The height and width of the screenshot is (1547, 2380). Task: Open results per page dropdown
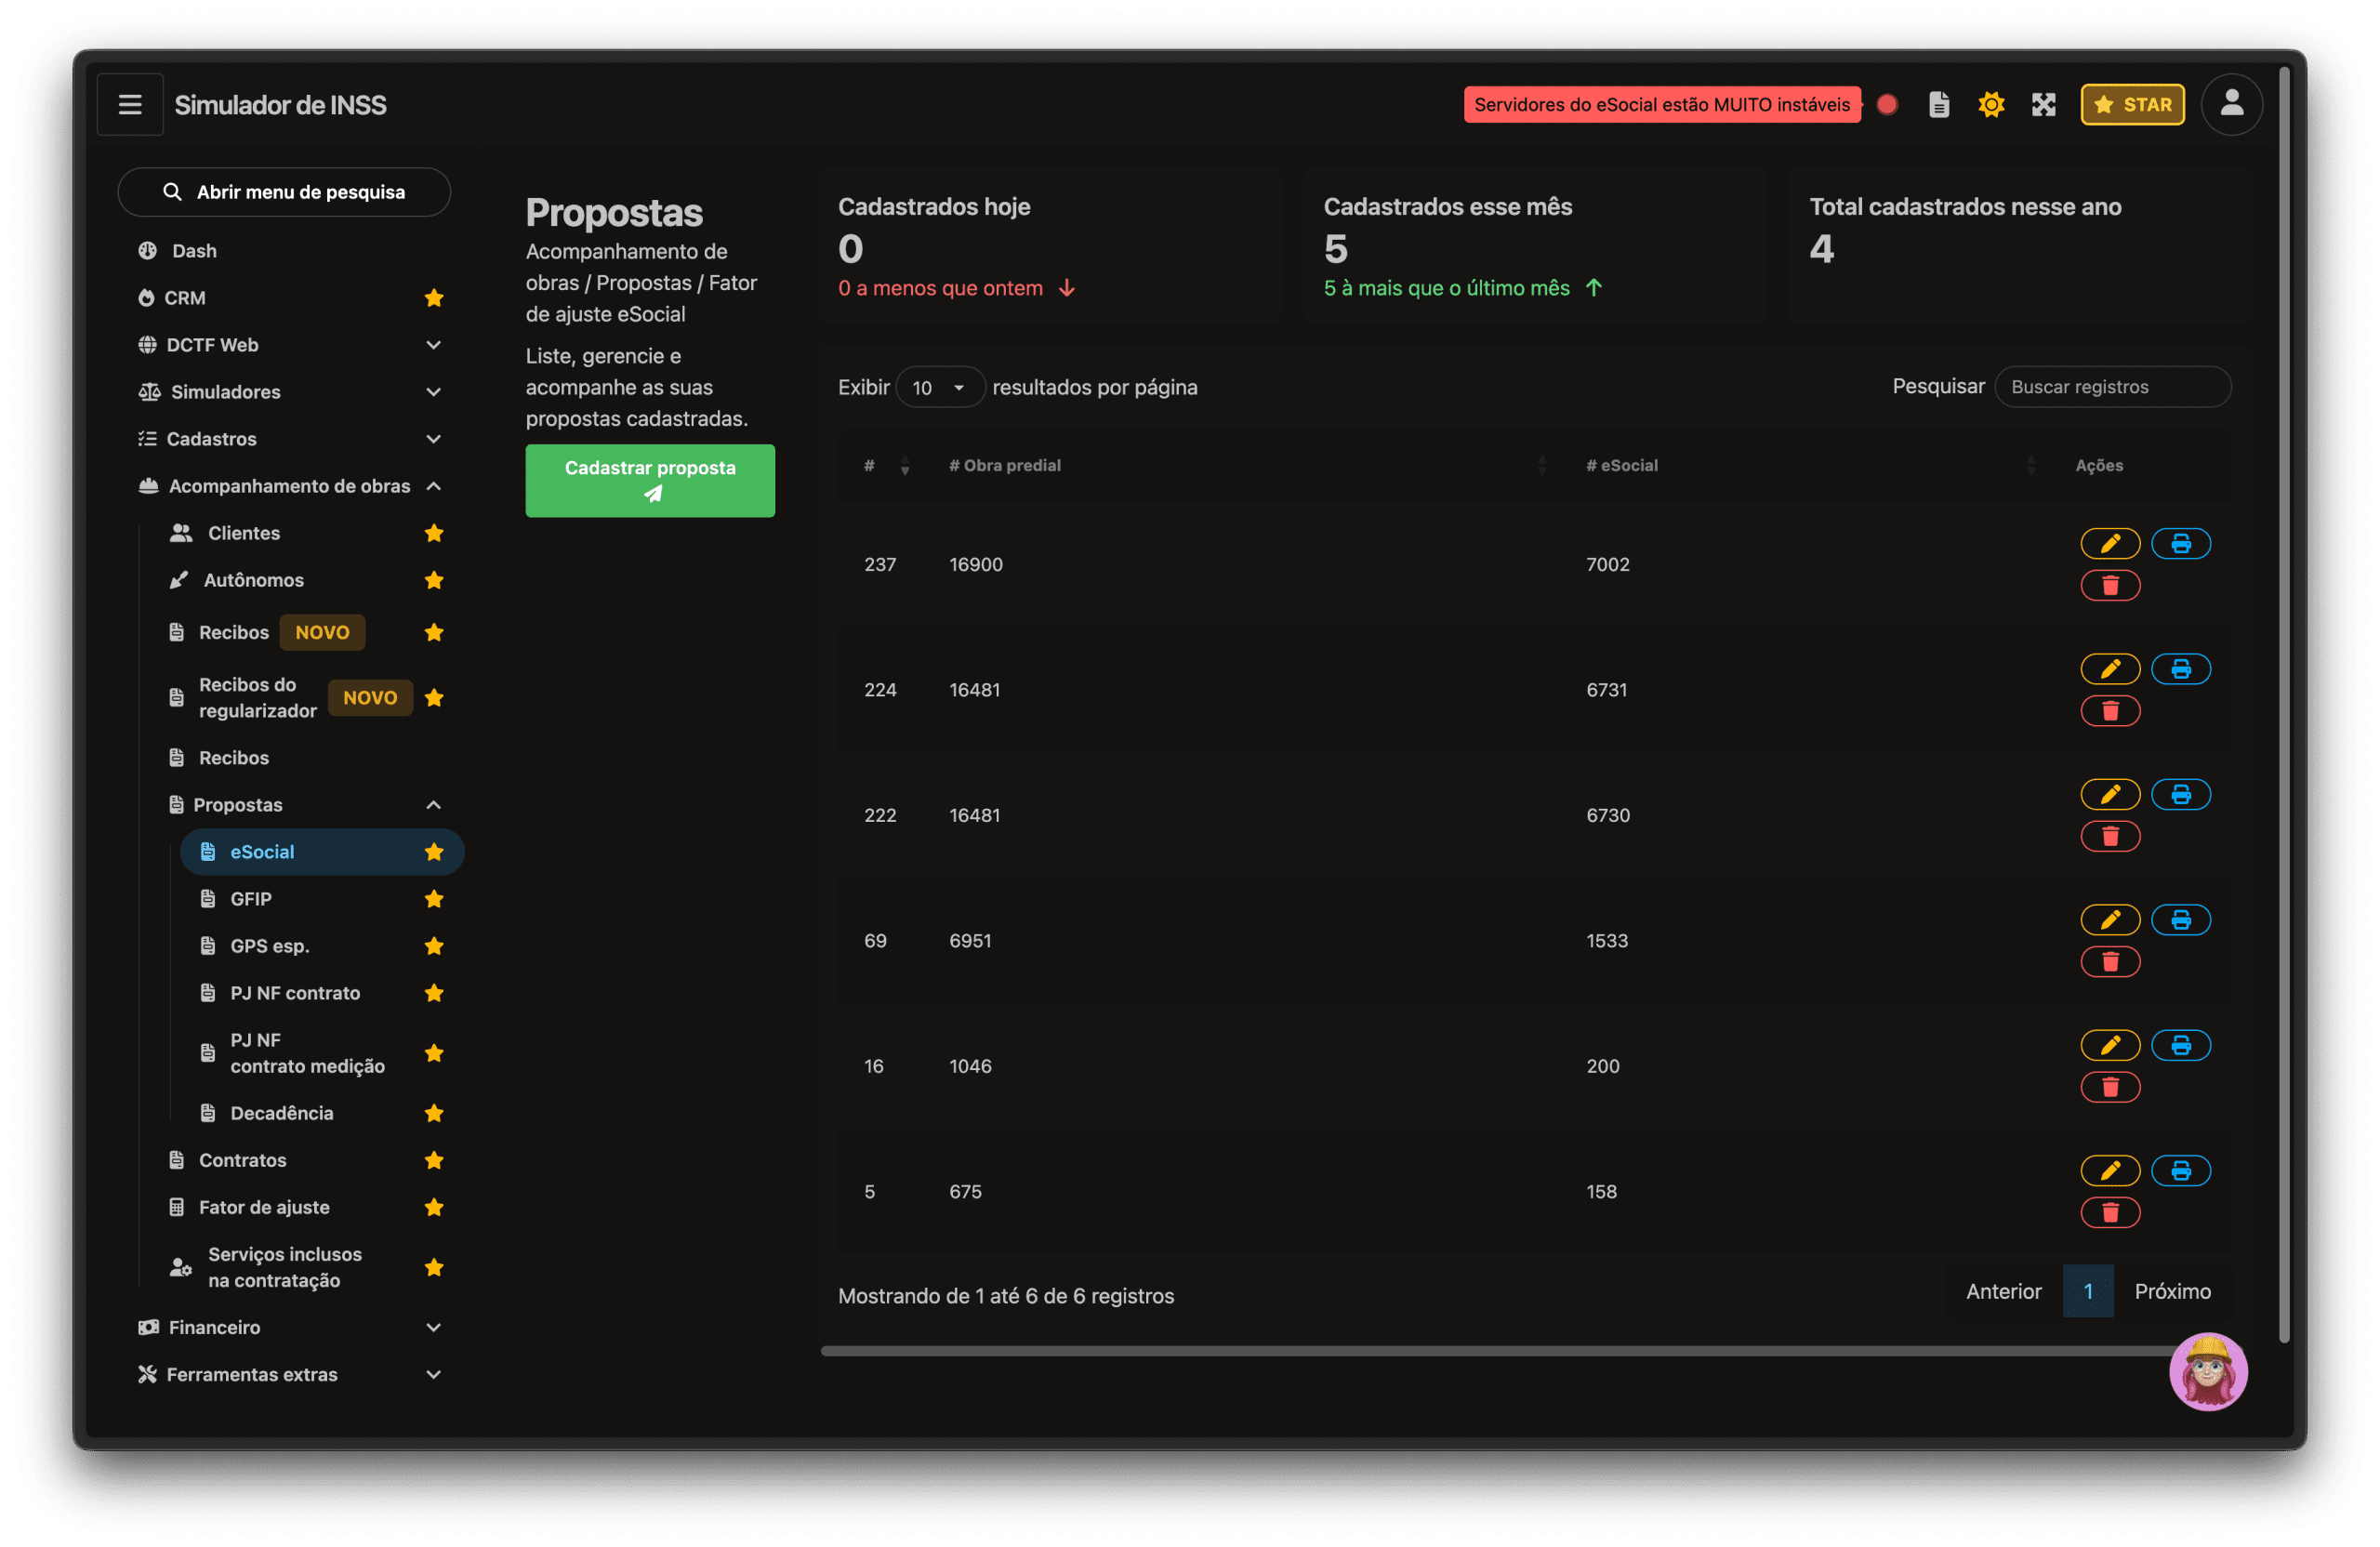tap(939, 387)
